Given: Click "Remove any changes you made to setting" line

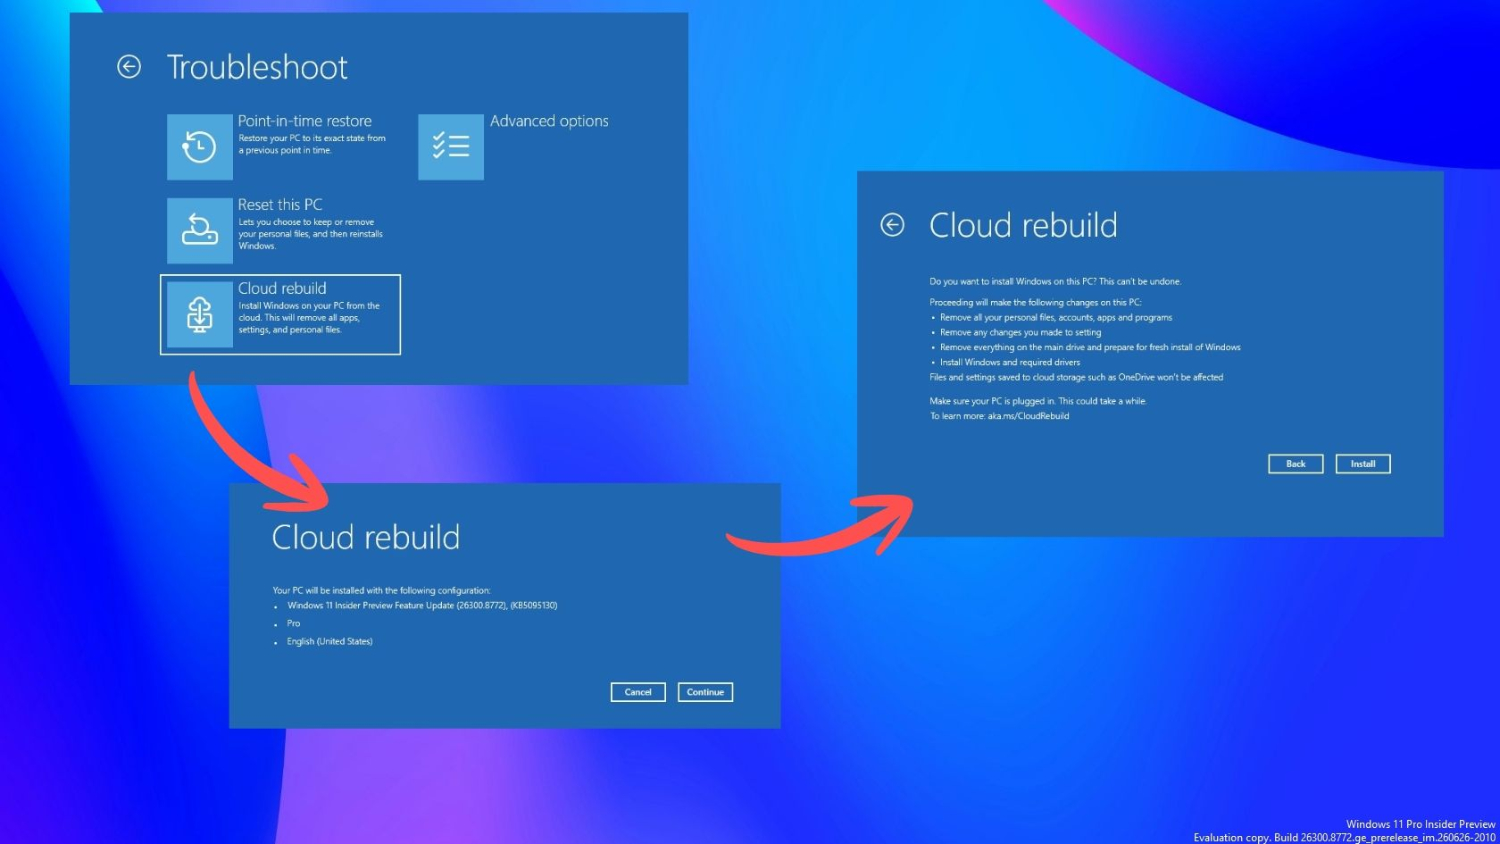Looking at the screenshot, I should (x=1020, y=332).
